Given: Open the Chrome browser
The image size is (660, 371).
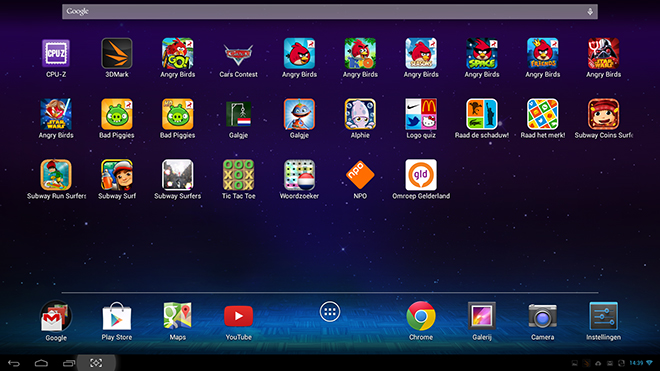Looking at the screenshot, I should click(x=421, y=316).
